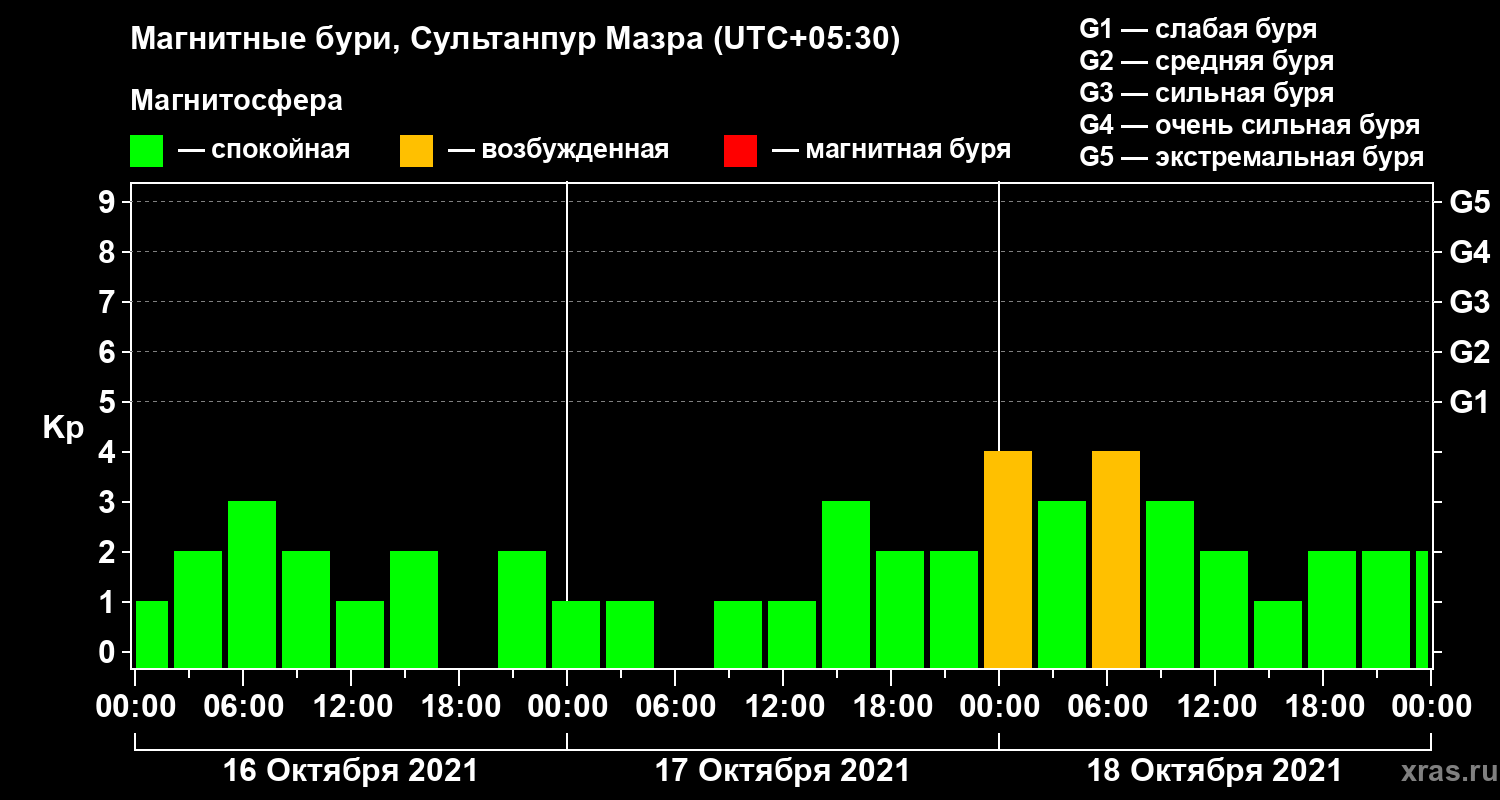Select the green Kp 3 bar between the two orange bars
The image size is (1500, 800).
[1062, 585]
